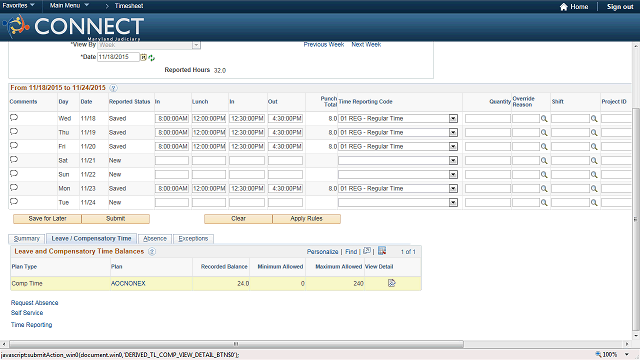
Task: Click the download-to-spreadsheet grid icon
Action: pyautogui.click(x=382, y=251)
